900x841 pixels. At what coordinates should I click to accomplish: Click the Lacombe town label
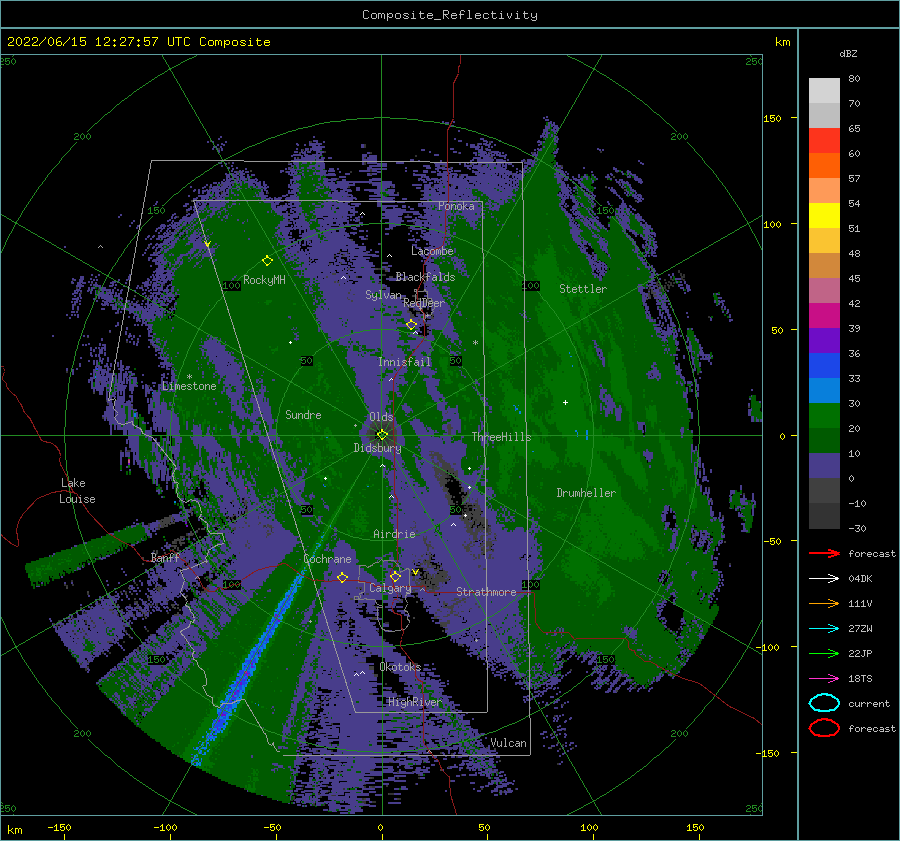click(432, 251)
